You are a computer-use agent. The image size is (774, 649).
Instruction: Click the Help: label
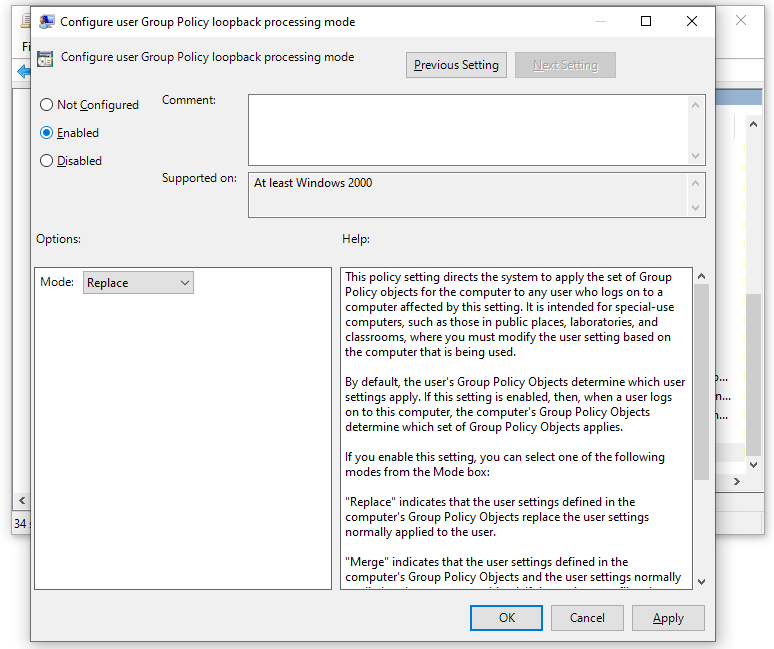point(356,239)
